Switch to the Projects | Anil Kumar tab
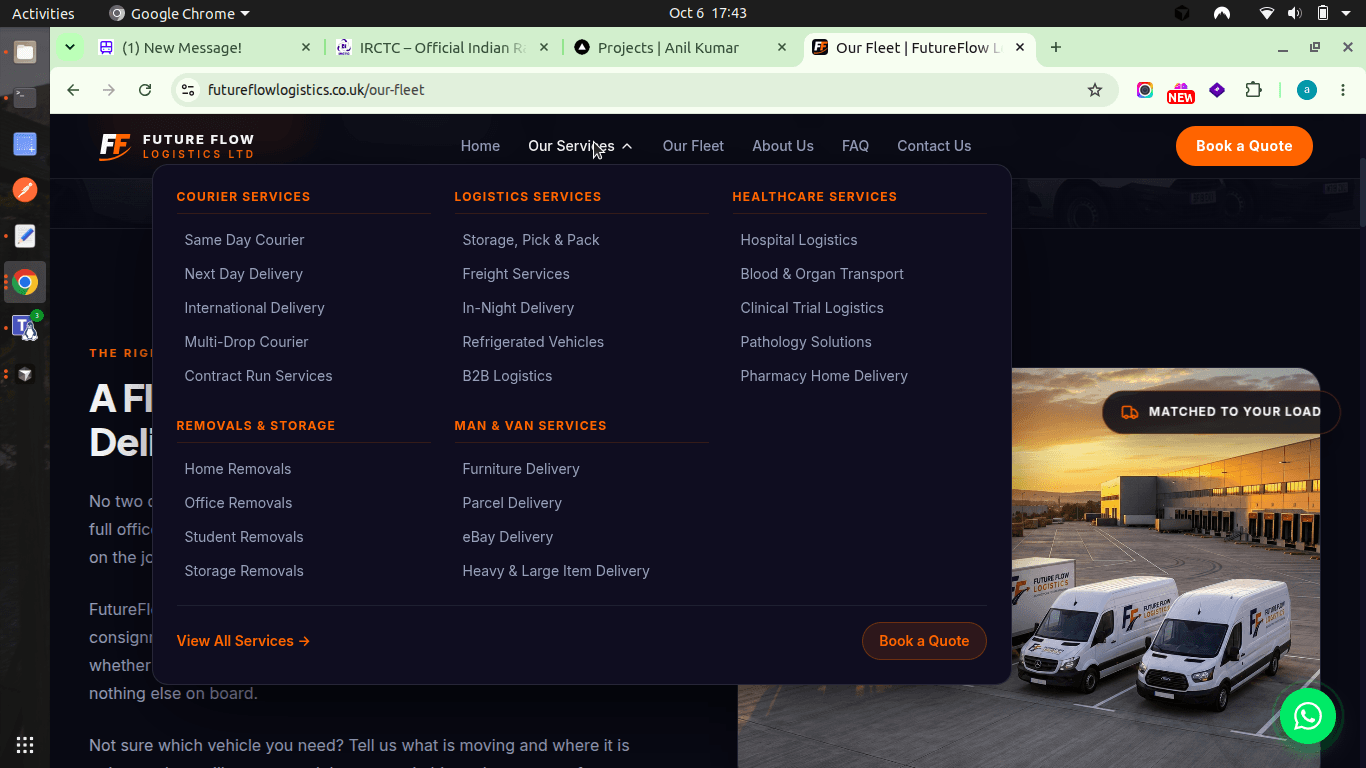 pyautogui.click(x=681, y=47)
